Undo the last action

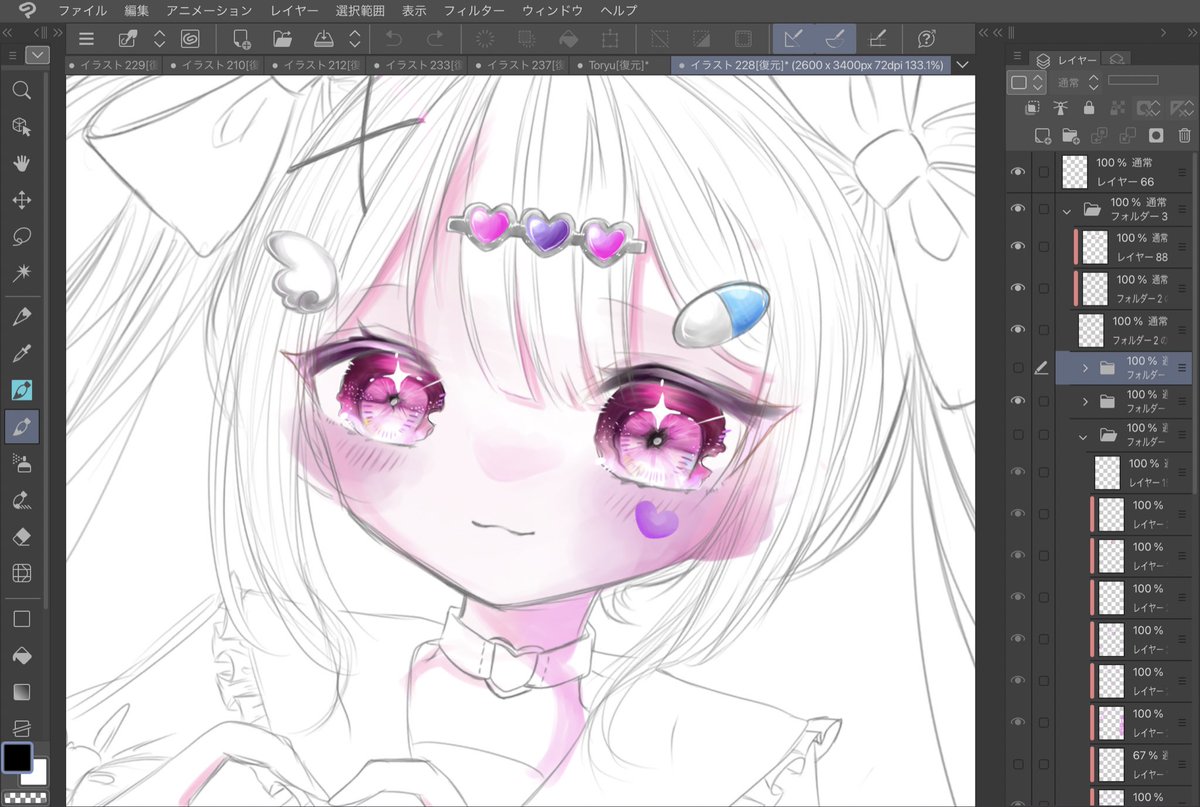(392, 39)
